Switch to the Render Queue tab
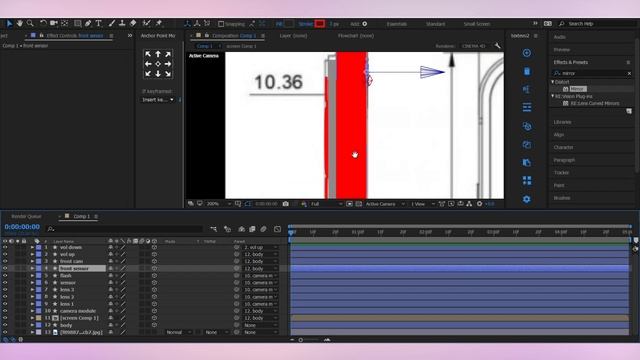The width and height of the screenshot is (640, 360). (x=26, y=216)
